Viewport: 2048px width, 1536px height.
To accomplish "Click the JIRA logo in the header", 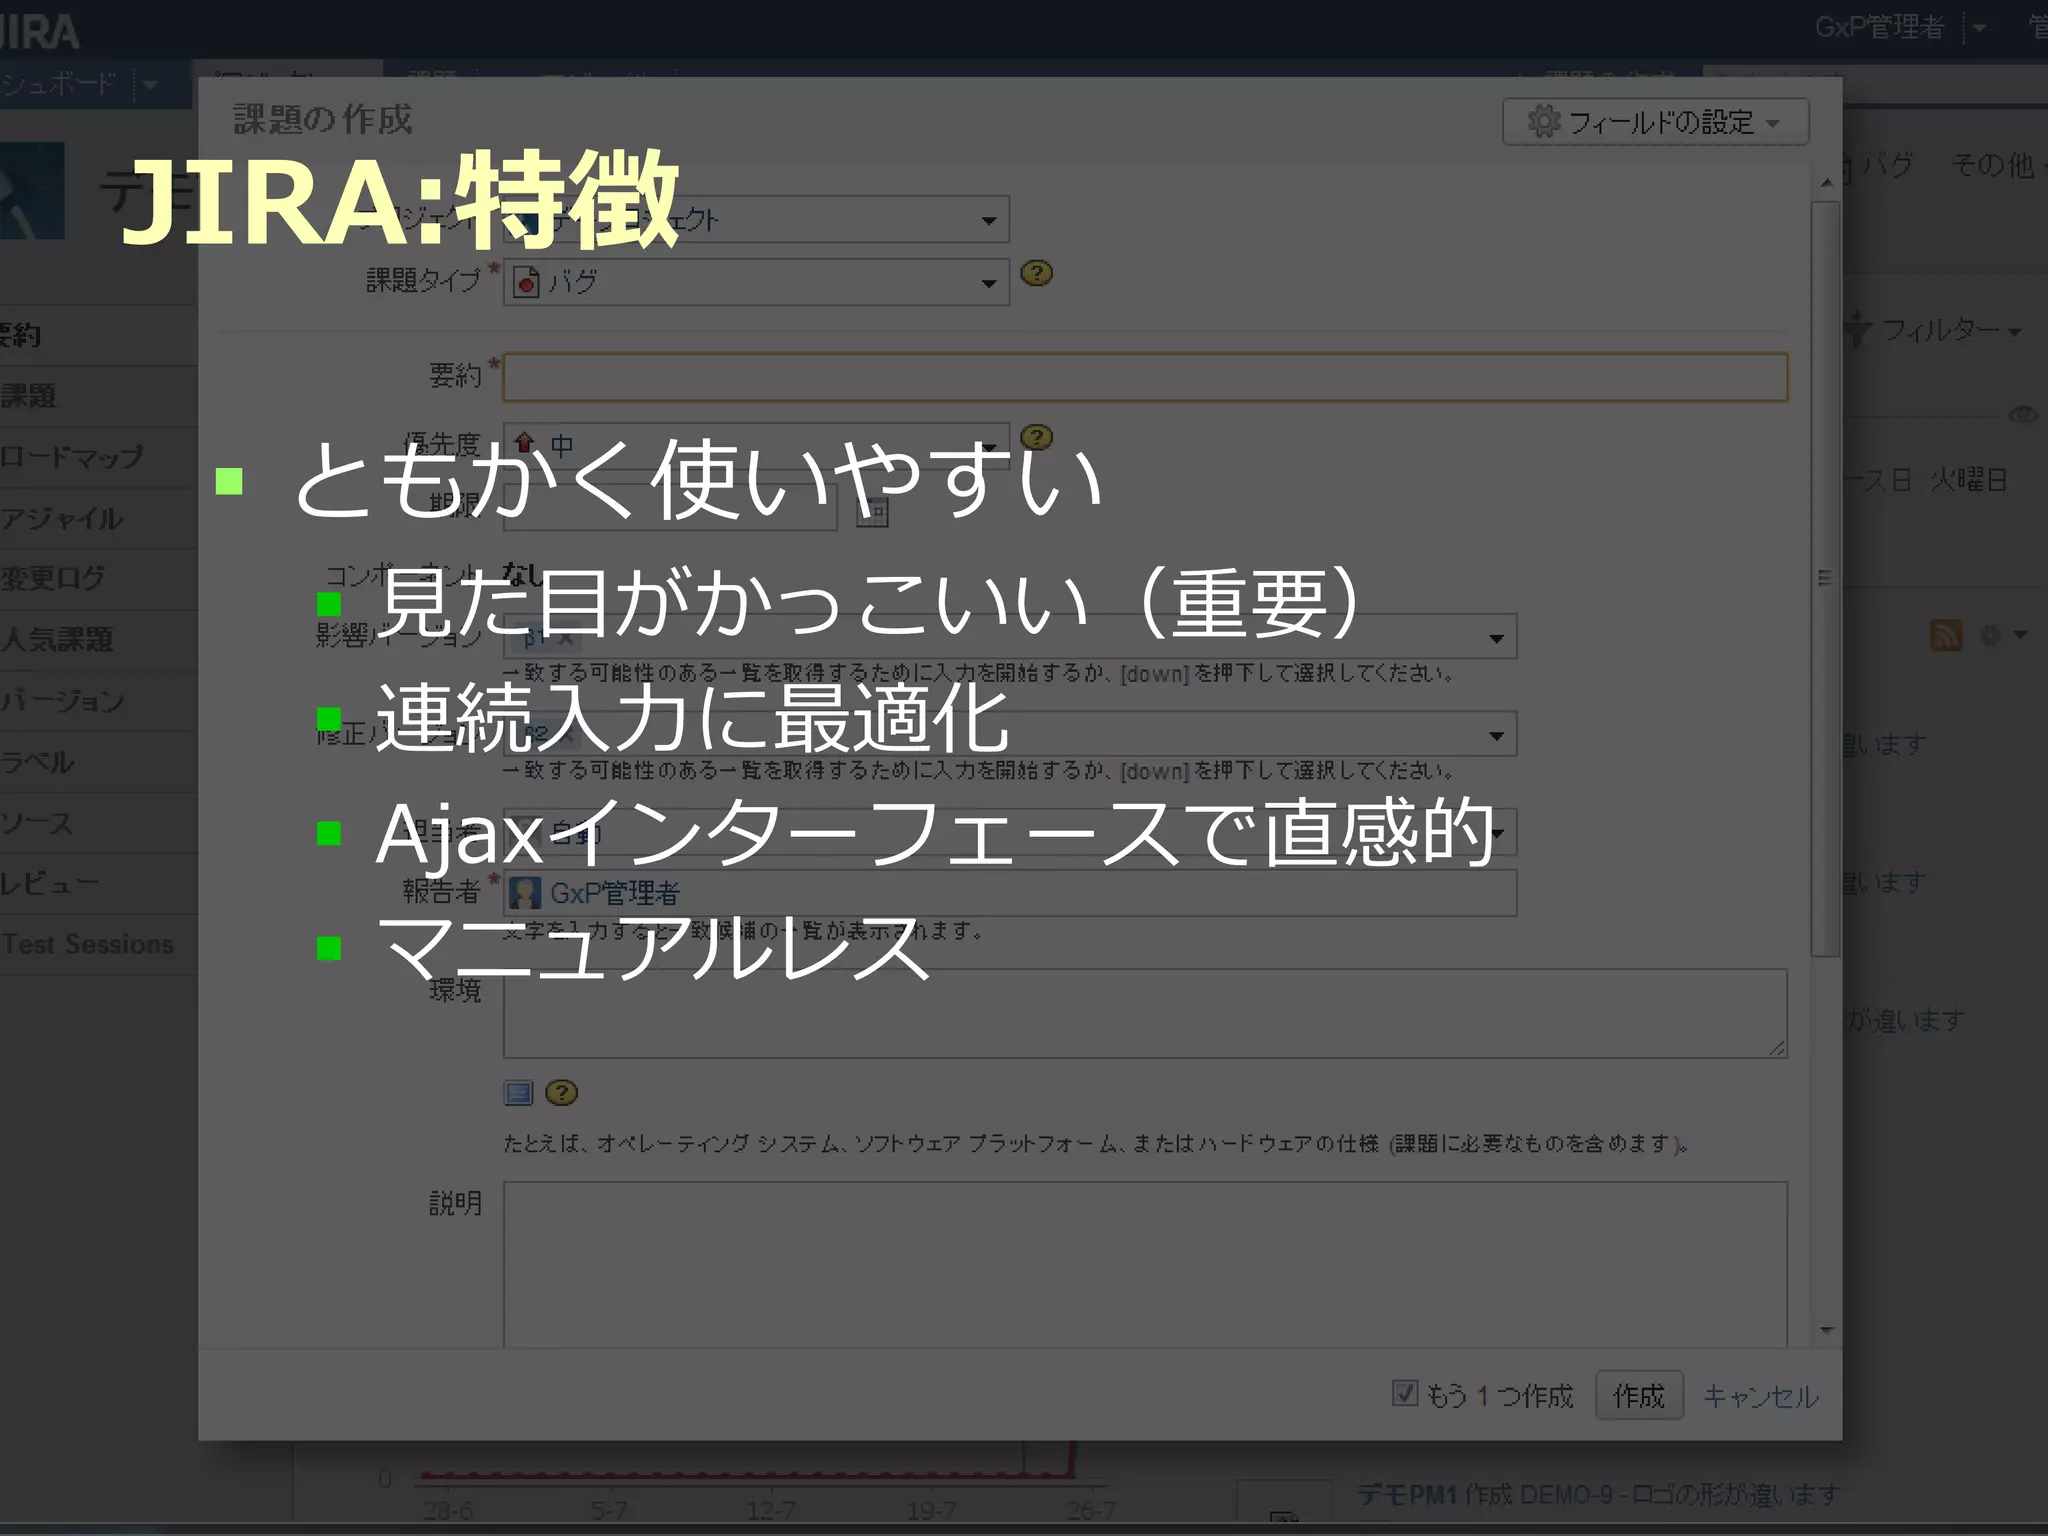I will tap(40, 32).
